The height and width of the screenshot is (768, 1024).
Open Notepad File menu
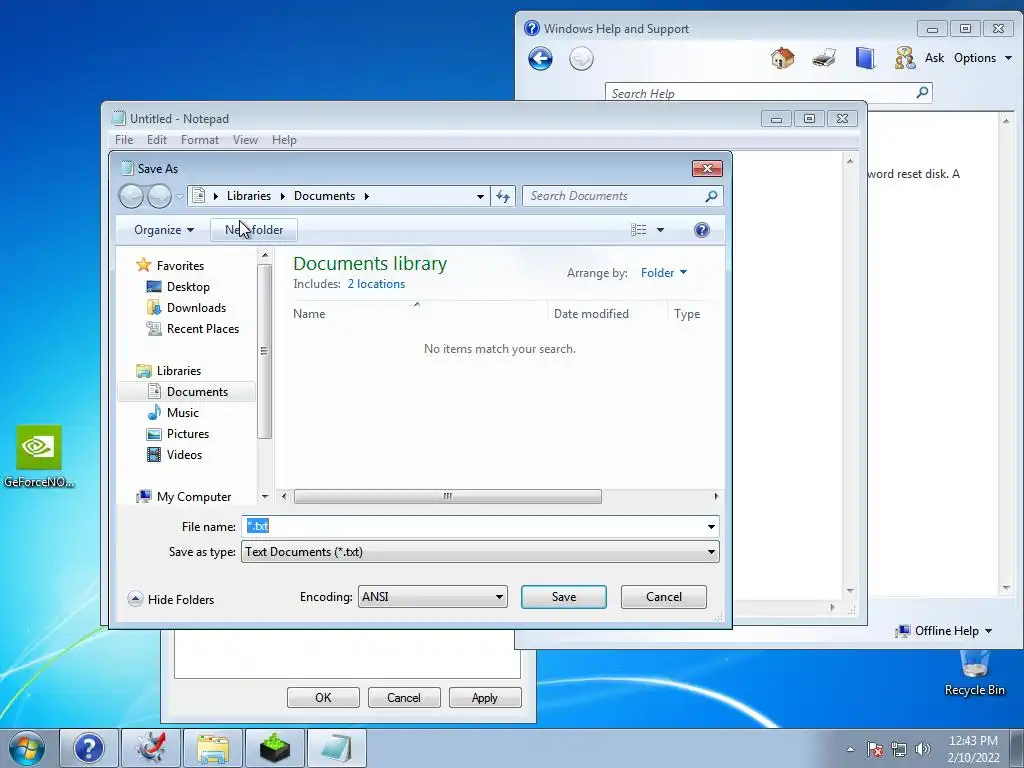[124, 140]
